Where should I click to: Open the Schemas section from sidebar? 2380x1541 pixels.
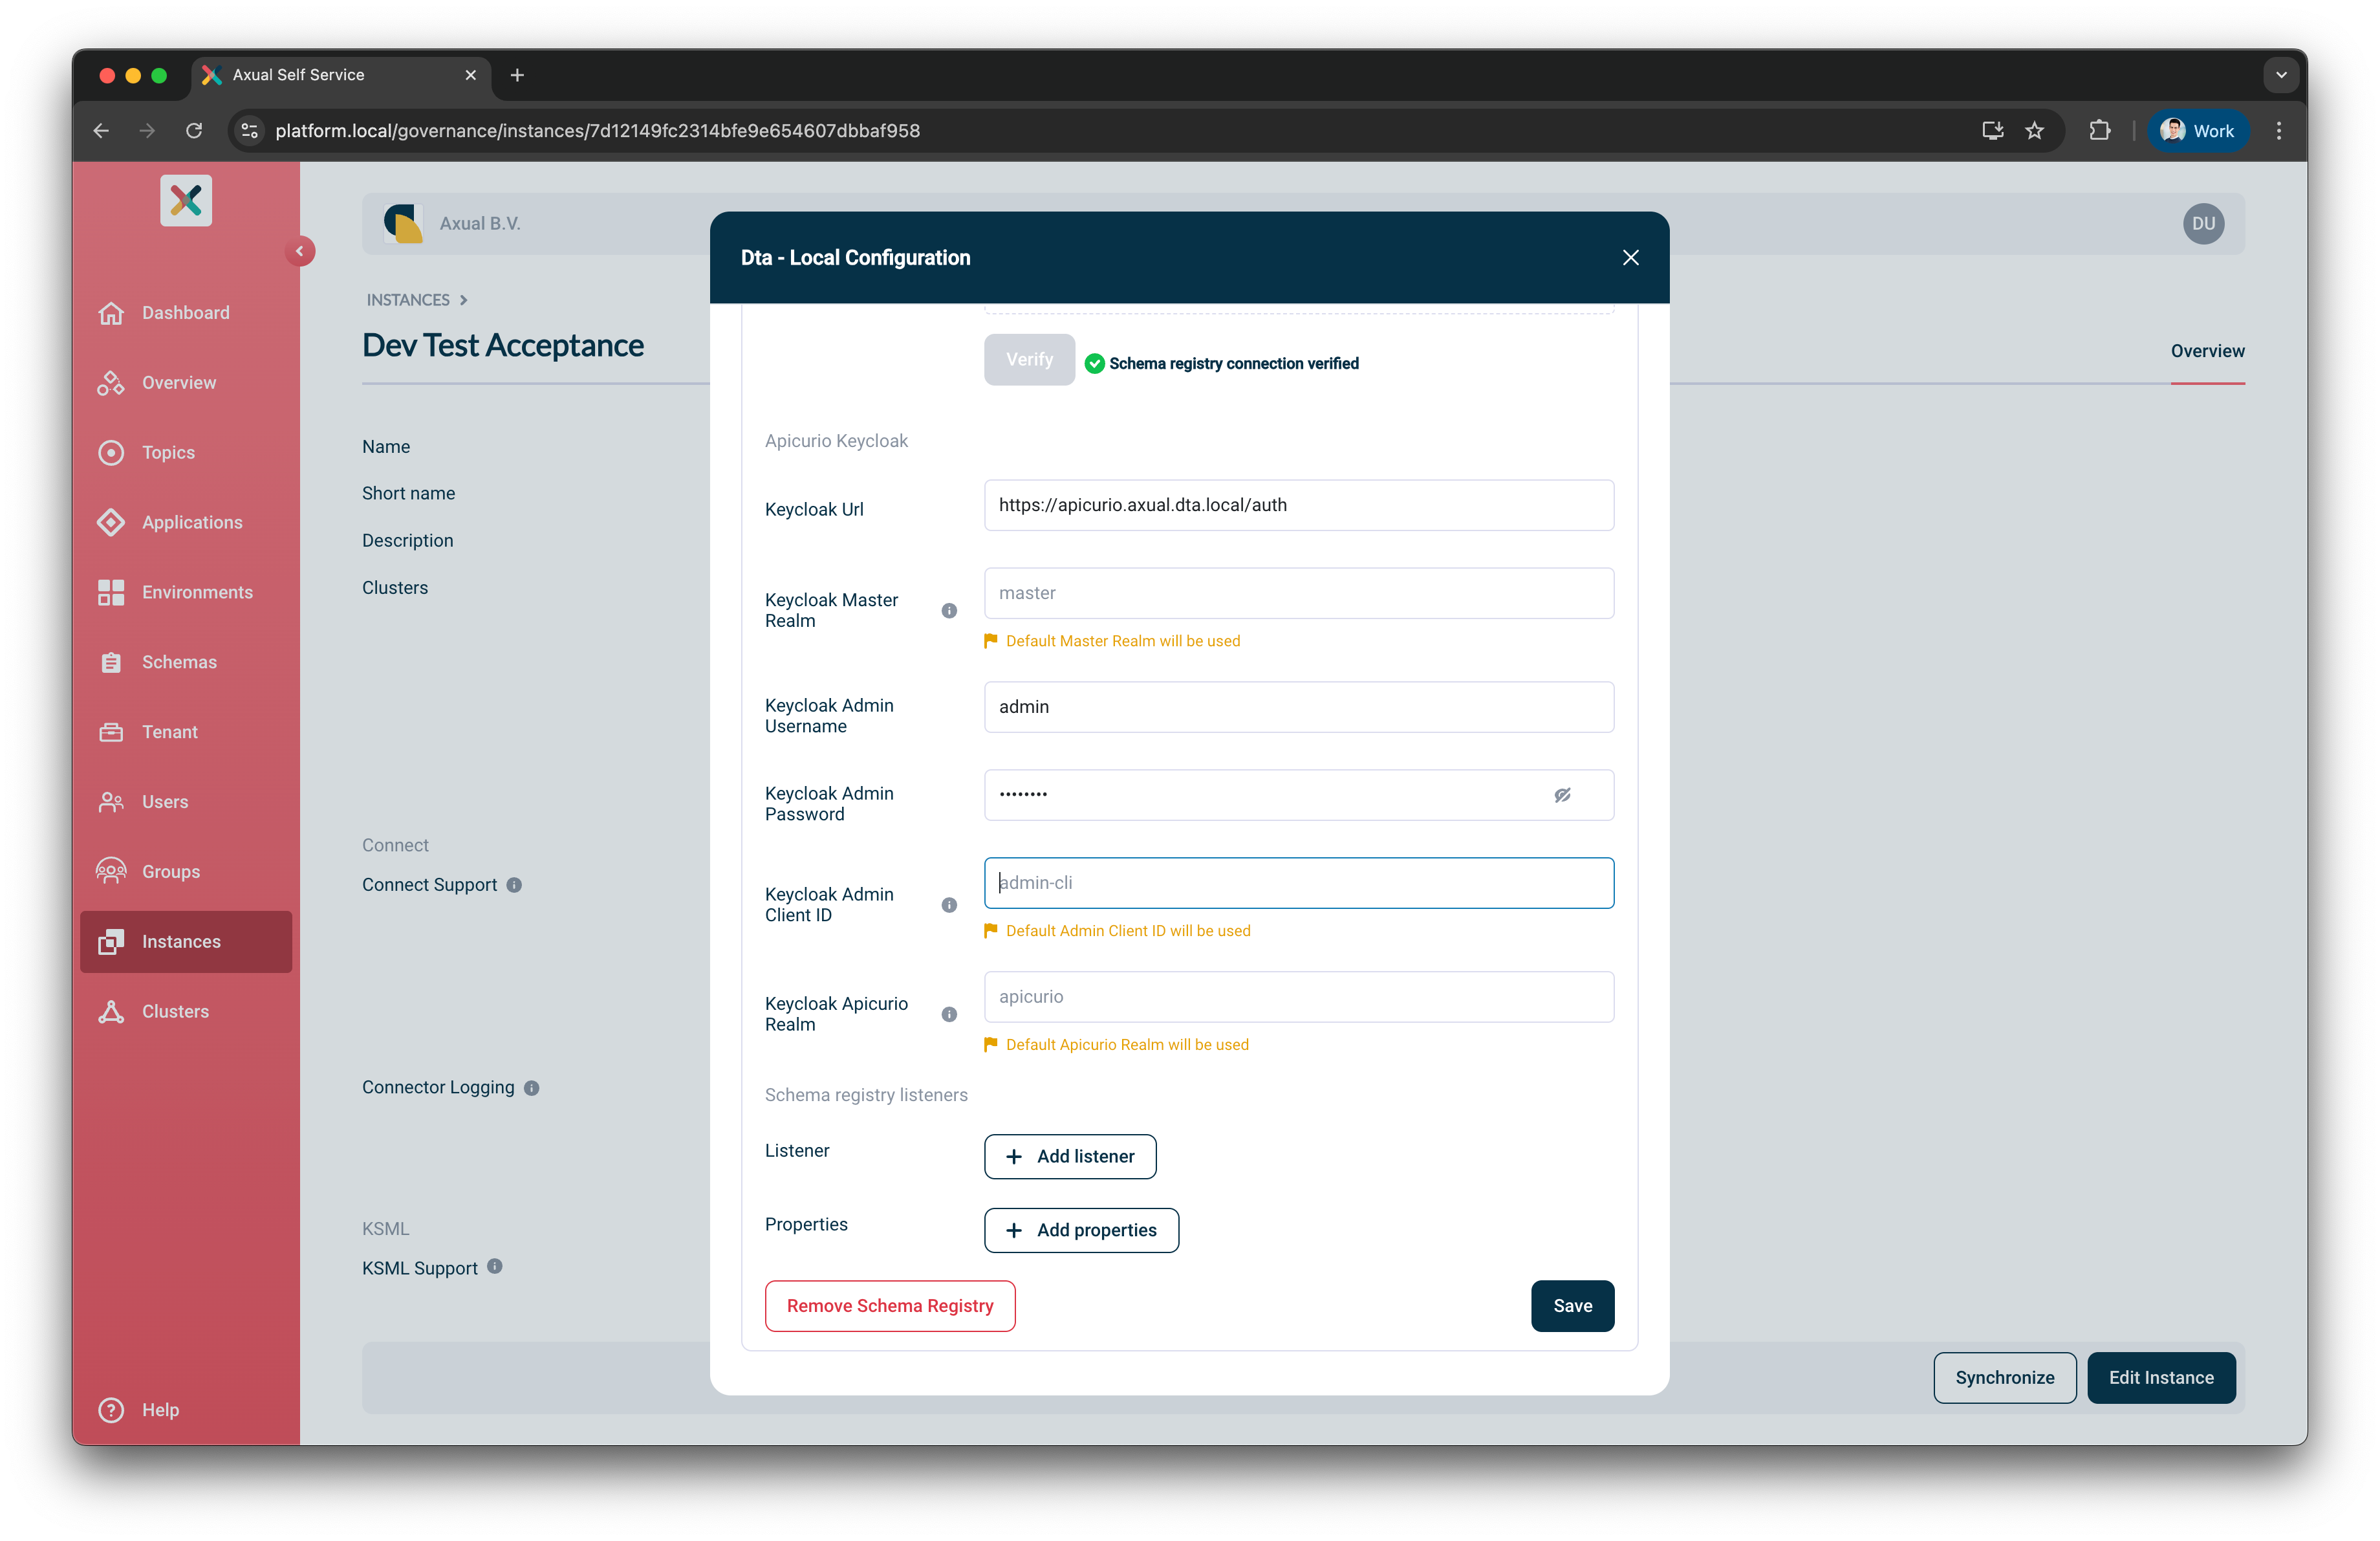click(x=178, y=661)
